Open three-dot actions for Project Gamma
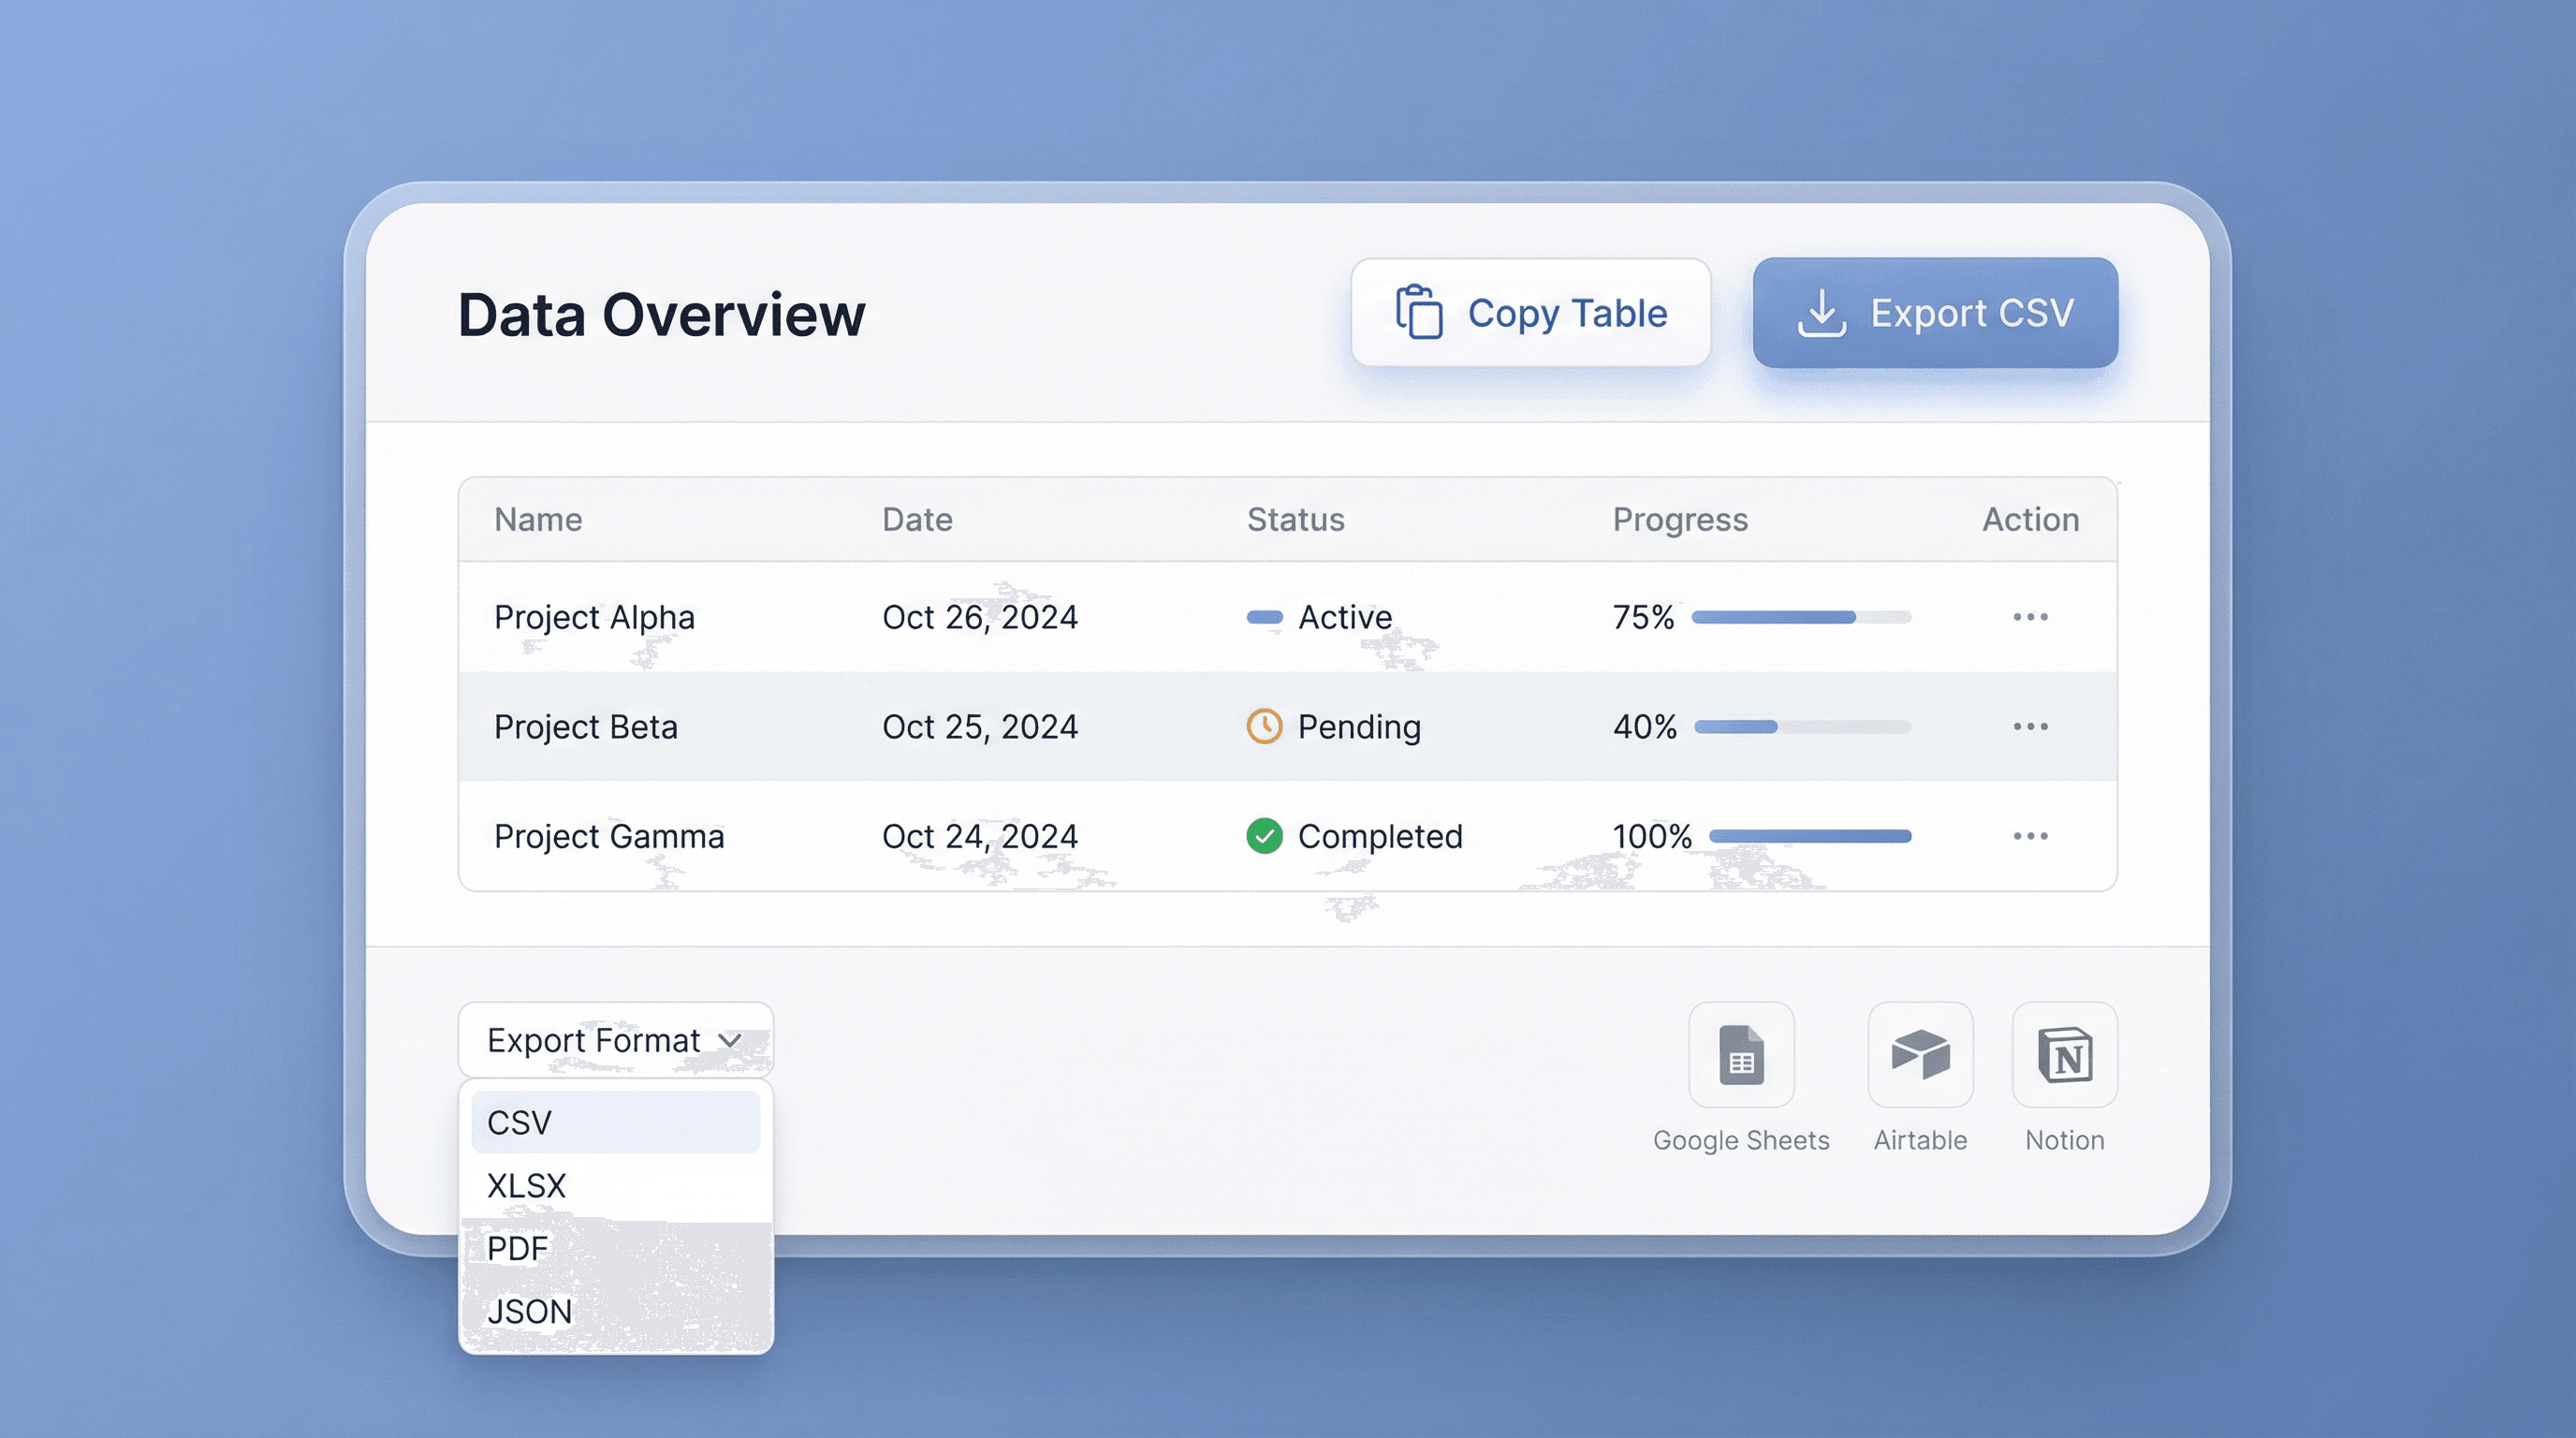 tap(2030, 836)
